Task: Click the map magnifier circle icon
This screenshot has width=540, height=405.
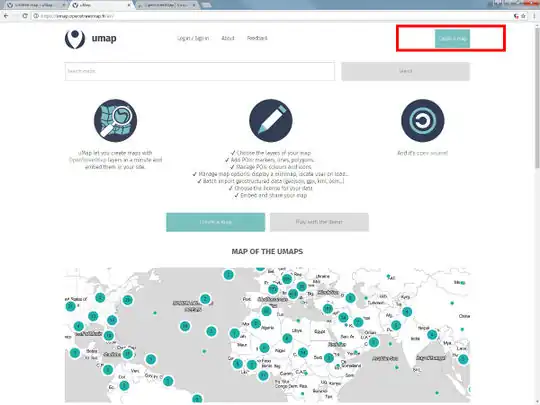Action: point(115,121)
